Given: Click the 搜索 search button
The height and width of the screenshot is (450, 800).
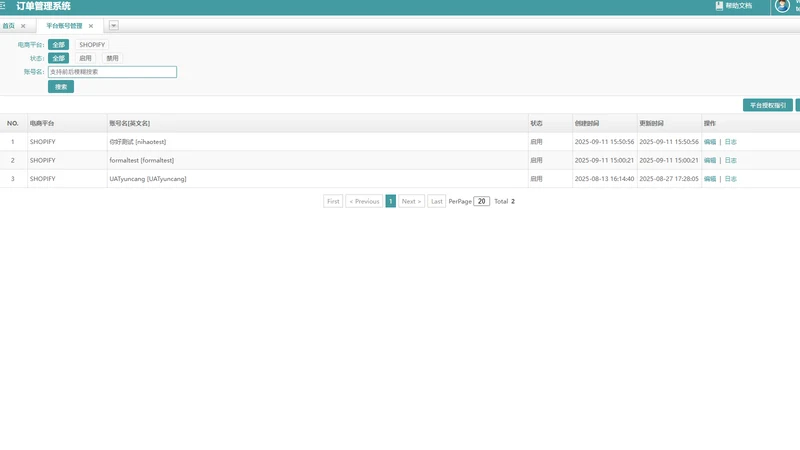Looking at the screenshot, I should pyautogui.click(x=61, y=87).
